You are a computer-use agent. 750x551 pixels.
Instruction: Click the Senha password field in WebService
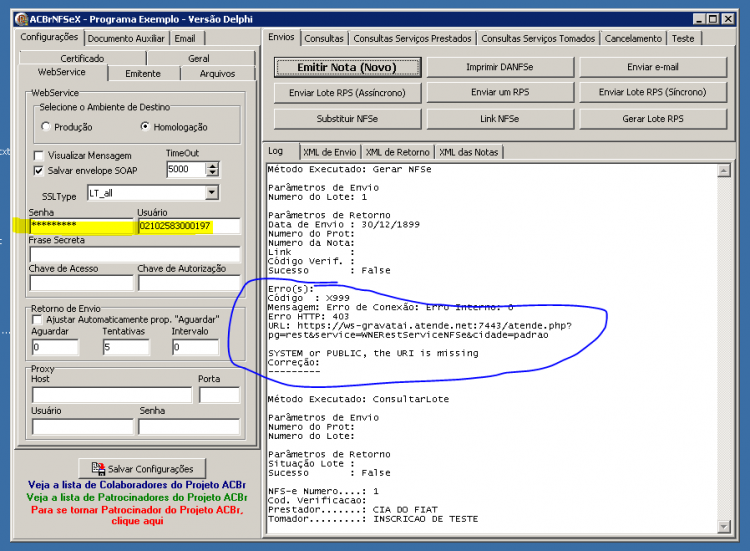click(82, 226)
